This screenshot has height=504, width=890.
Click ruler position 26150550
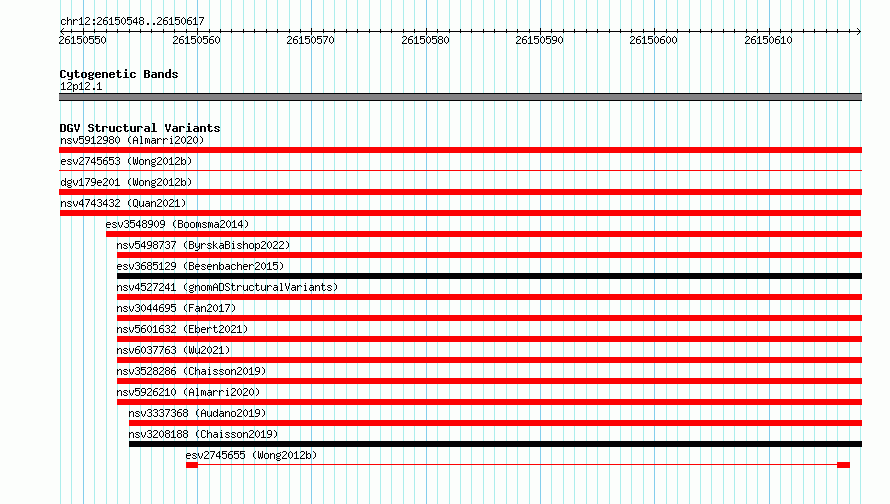coord(82,40)
